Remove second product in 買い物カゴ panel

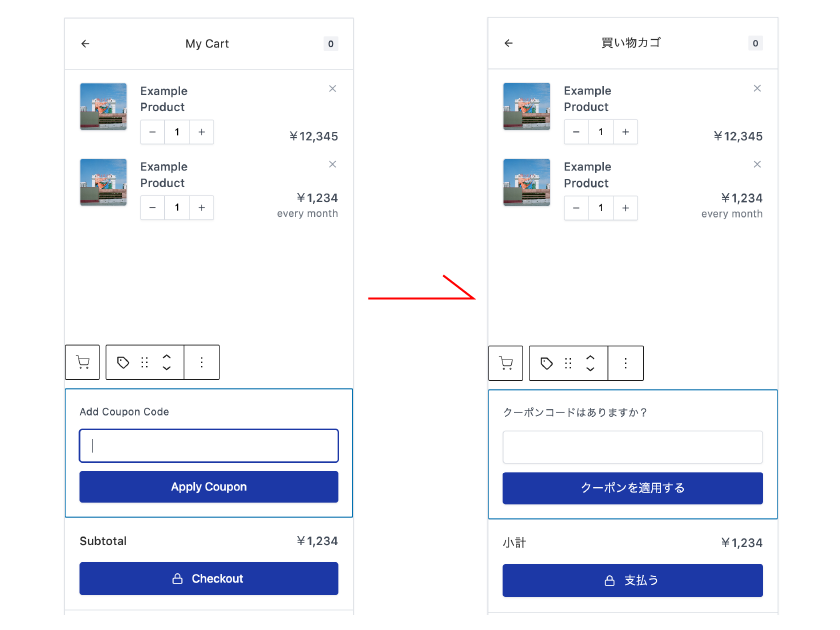pyautogui.click(x=757, y=164)
